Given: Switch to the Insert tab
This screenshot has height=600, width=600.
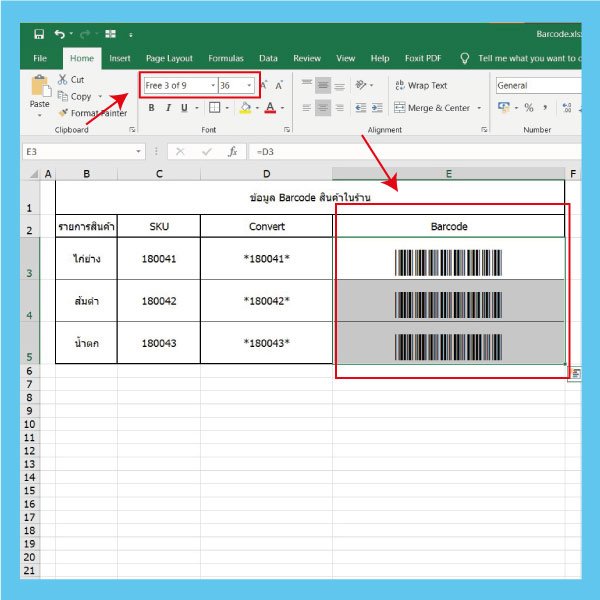Looking at the screenshot, I should [x=120, y=58].
